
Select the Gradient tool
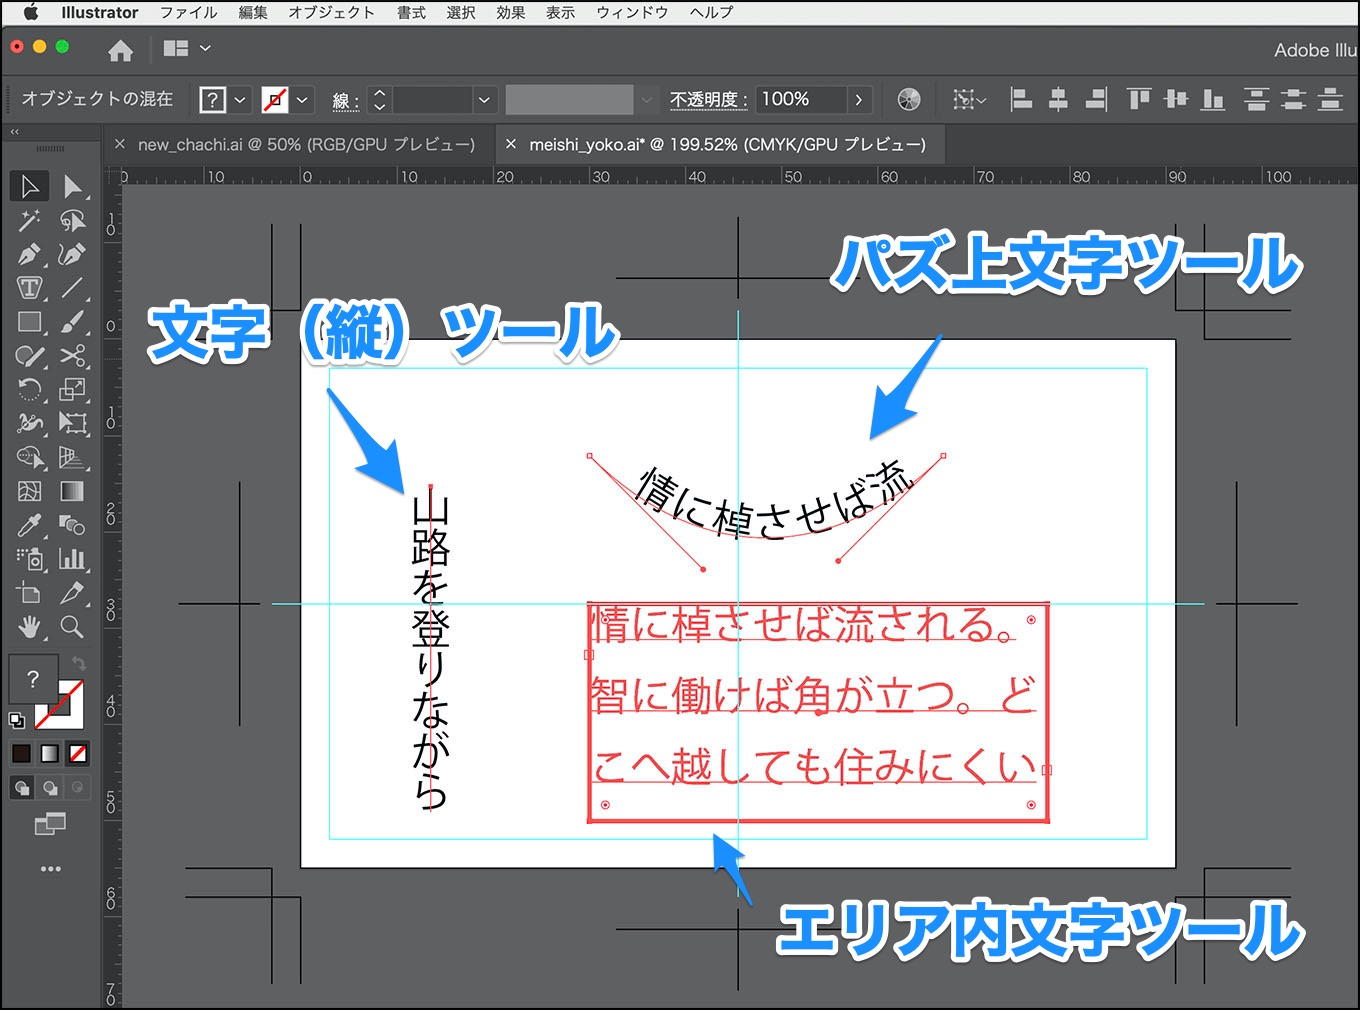[x=72, y=491]
